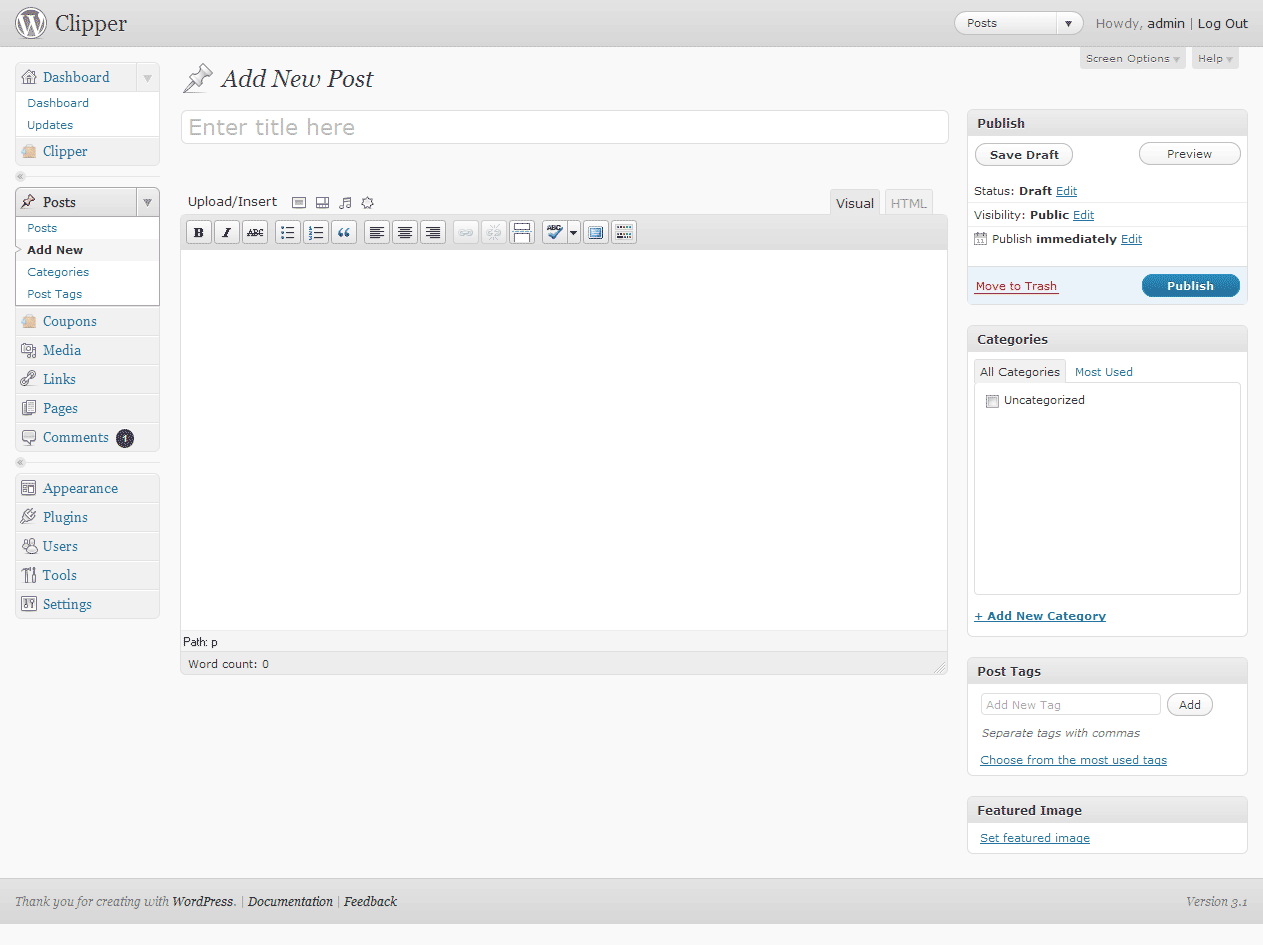Image resolution: width=1263 pixels, height=945 pixels.
Task: Show the kitchen sink toolbar row
Action: click(x=624, y=233)
